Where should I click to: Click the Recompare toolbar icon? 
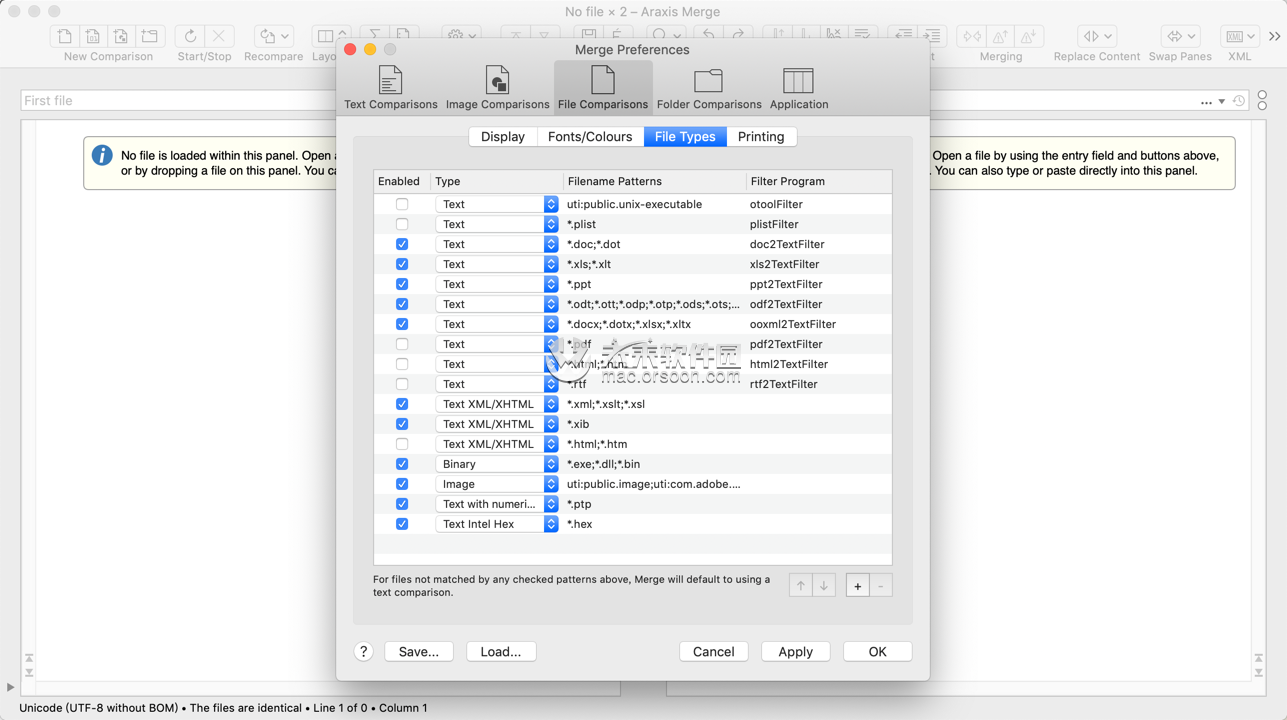[x=273, y=36]
